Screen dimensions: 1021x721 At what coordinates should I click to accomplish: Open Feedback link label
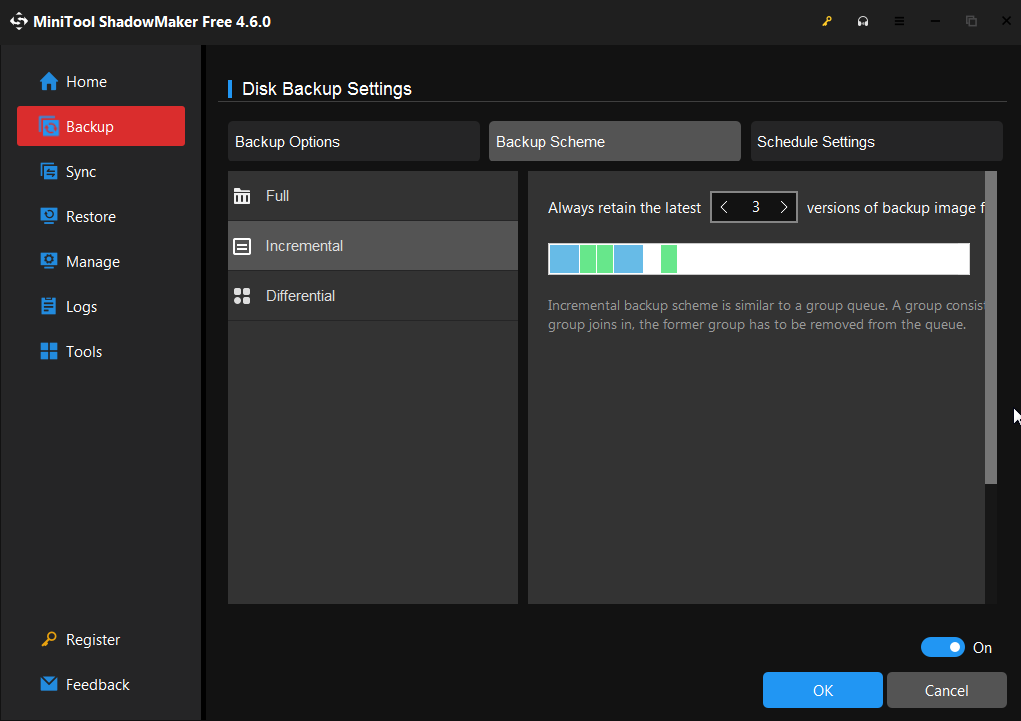98,685
